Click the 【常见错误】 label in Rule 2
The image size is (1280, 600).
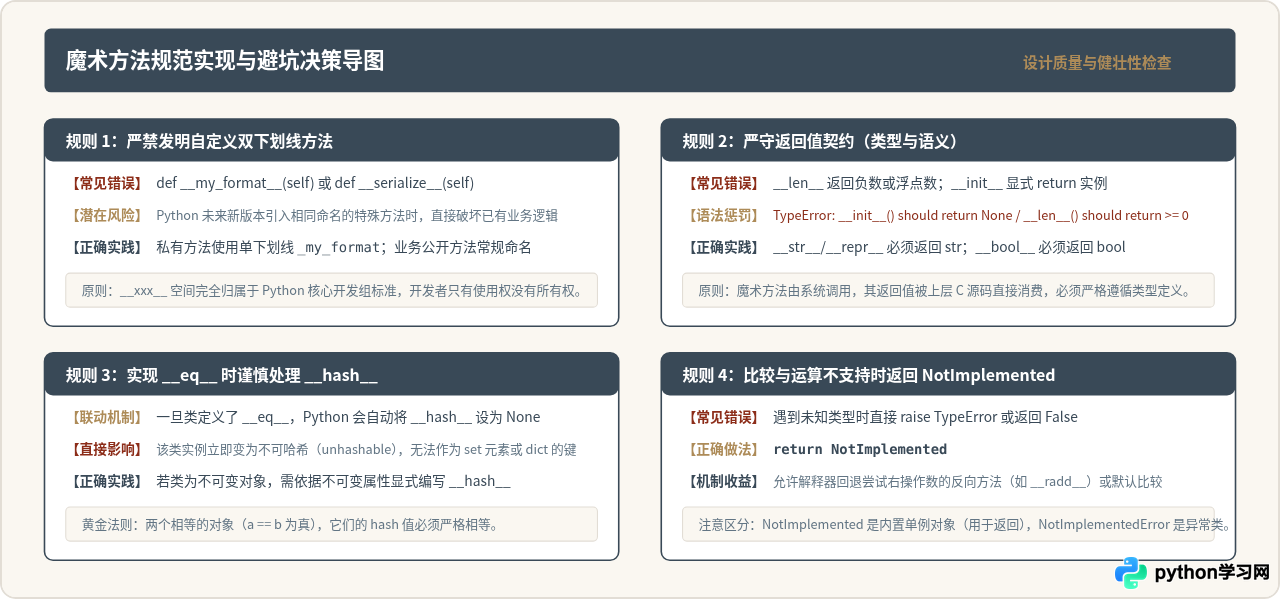click(x=722, y=183)
